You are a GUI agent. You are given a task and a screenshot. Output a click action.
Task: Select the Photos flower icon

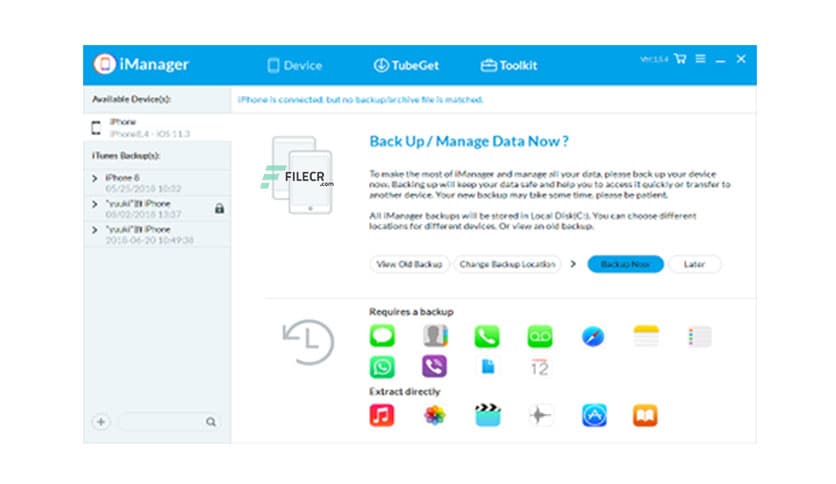(x=435, y=415)
